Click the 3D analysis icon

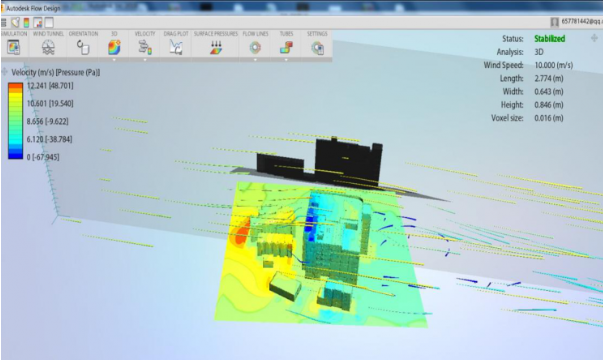click(114, 48)
